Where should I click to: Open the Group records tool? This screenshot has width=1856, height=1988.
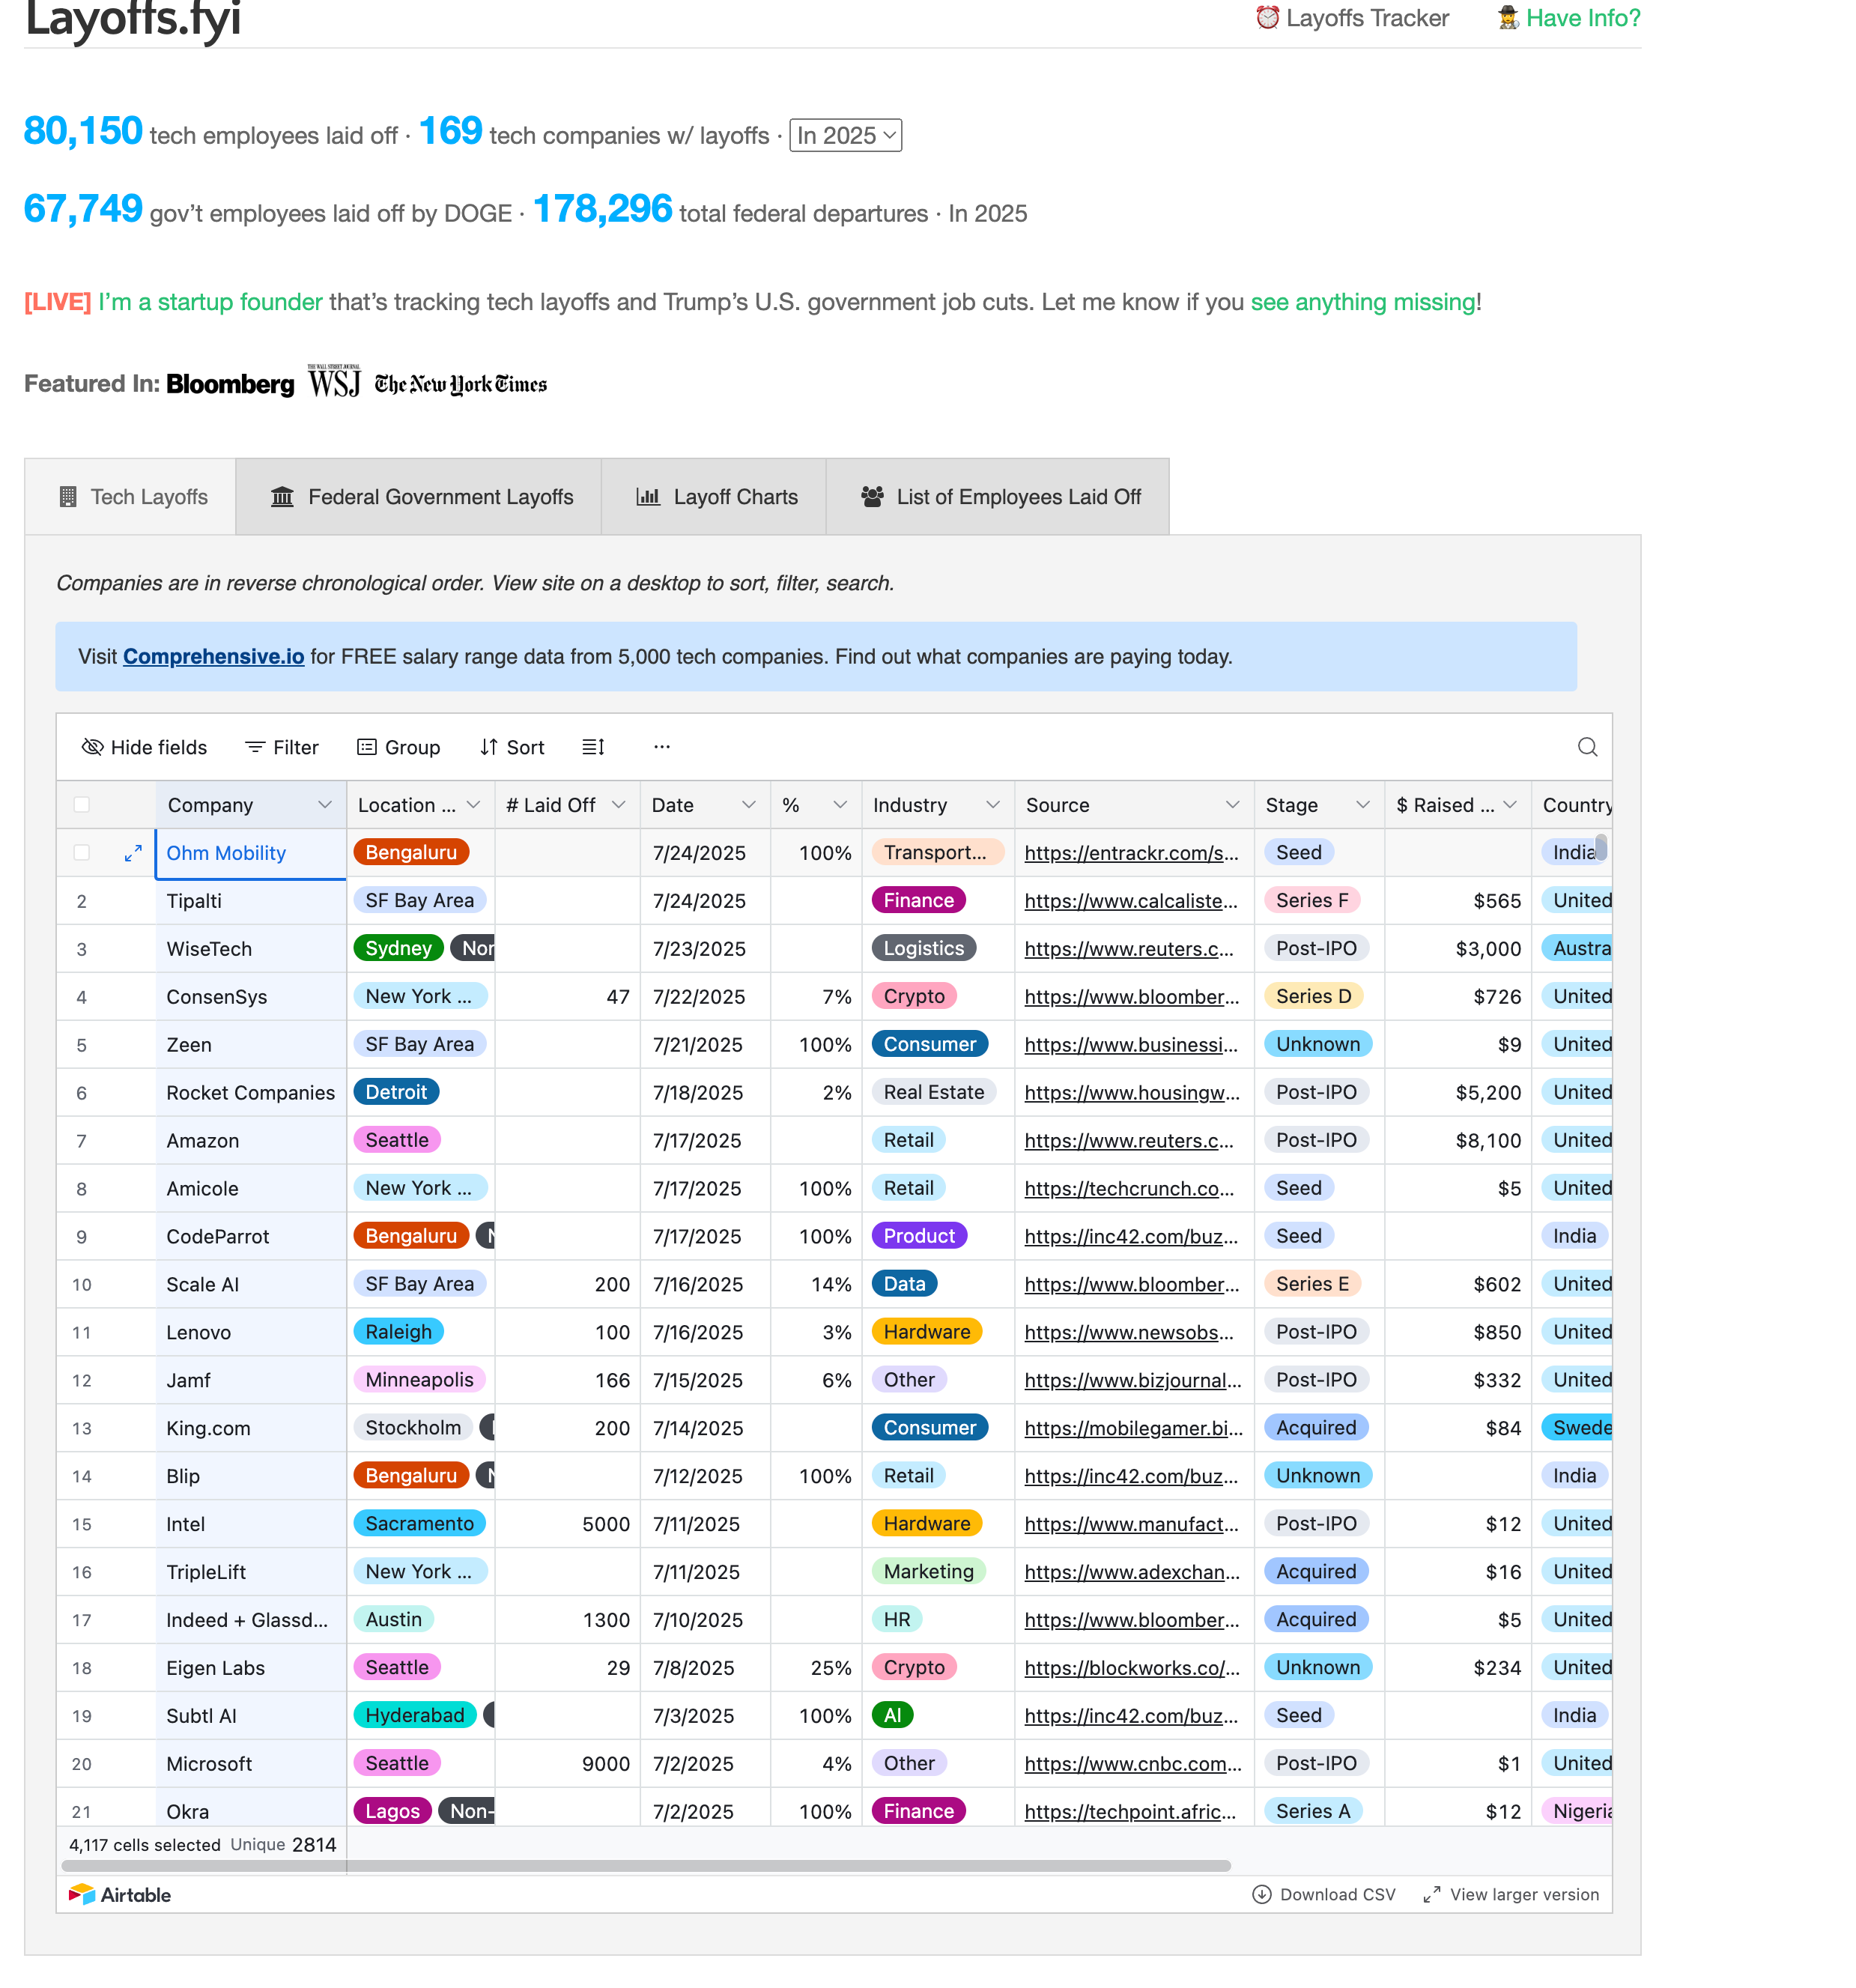[398, 747]
